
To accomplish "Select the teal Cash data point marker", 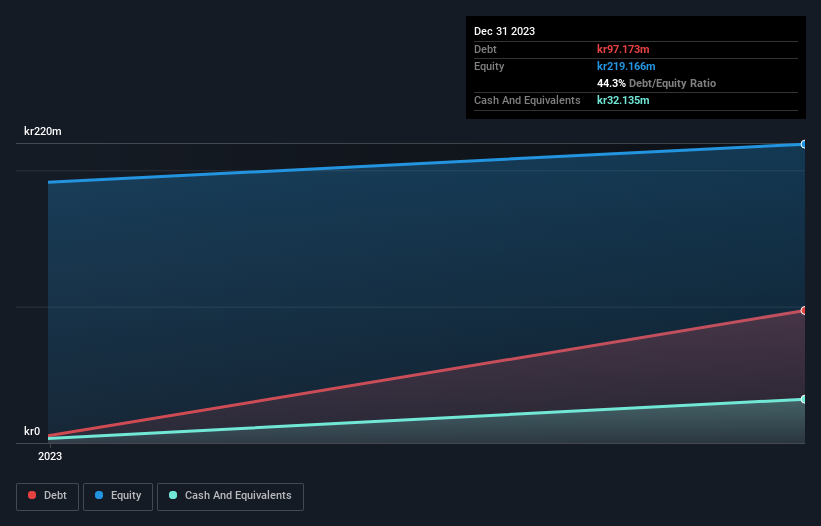I will point(804,399).
